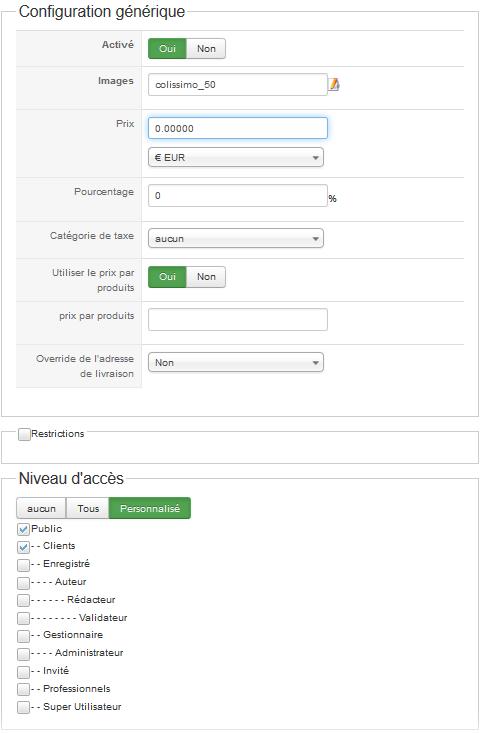Focus the Prix input field

coord(238,128)
